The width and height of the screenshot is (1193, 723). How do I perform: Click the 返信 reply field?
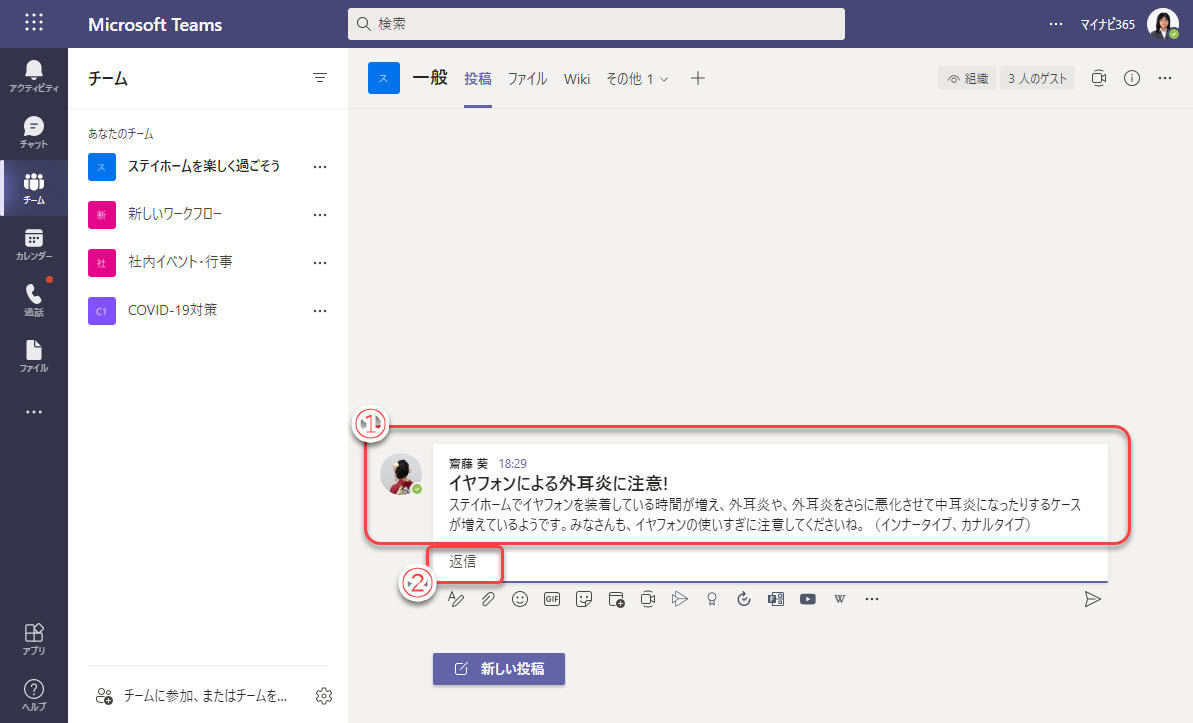769,562
